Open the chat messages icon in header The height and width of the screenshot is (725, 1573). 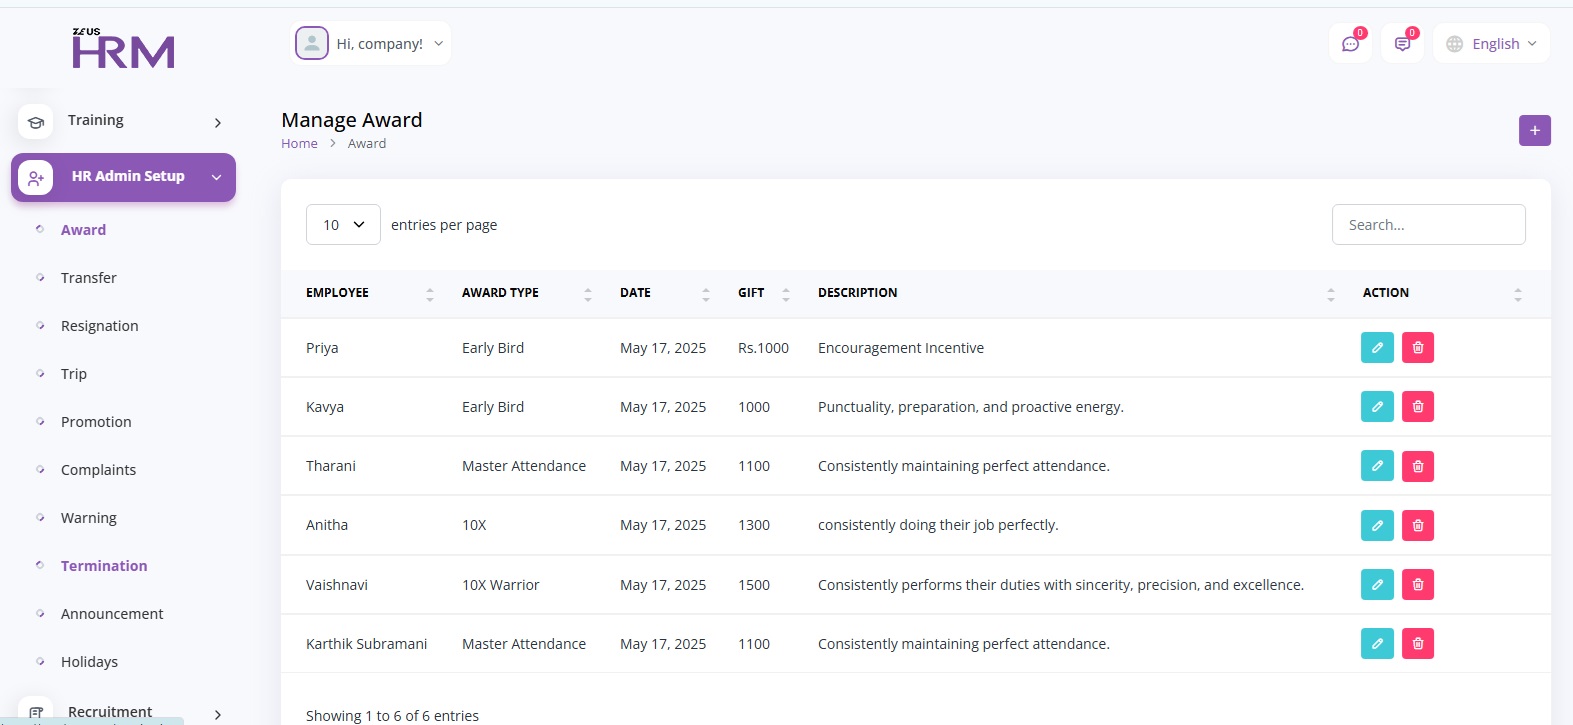(1350, 44)
